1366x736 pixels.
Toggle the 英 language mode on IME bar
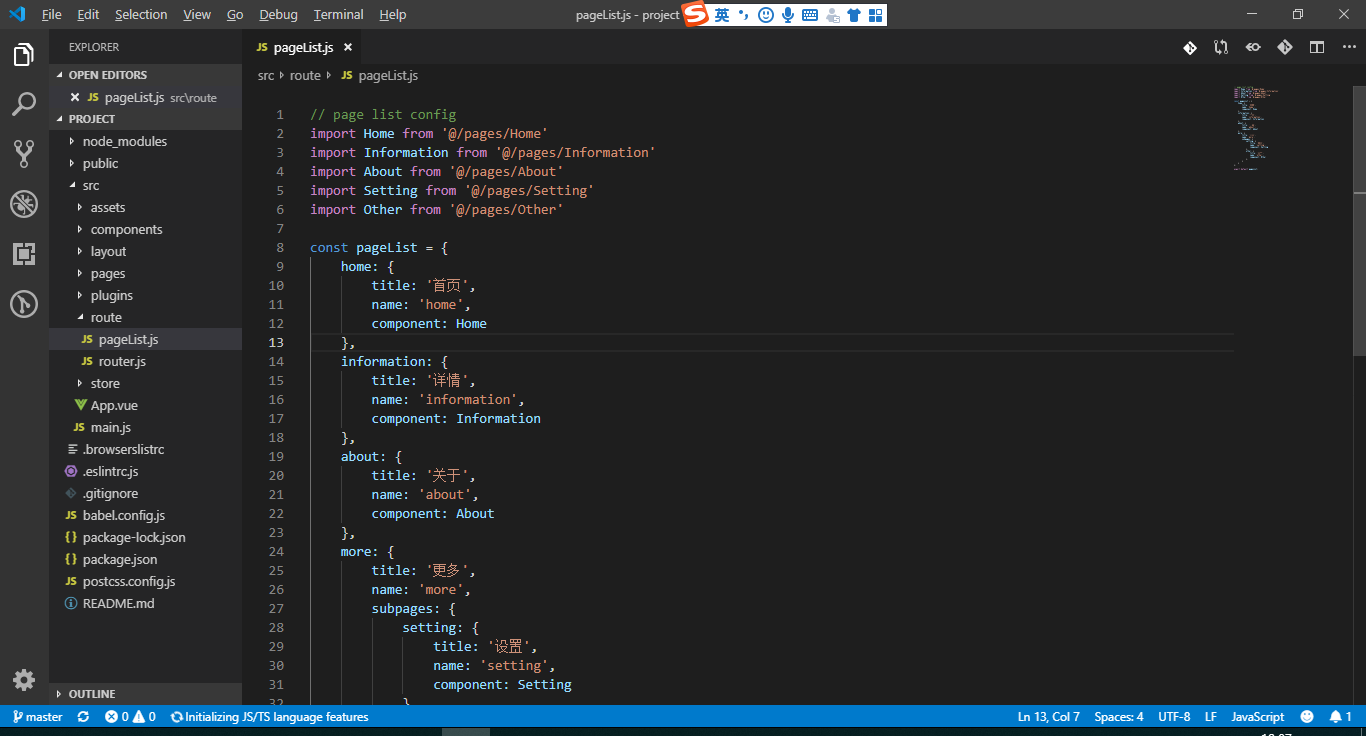pos(722,14)
